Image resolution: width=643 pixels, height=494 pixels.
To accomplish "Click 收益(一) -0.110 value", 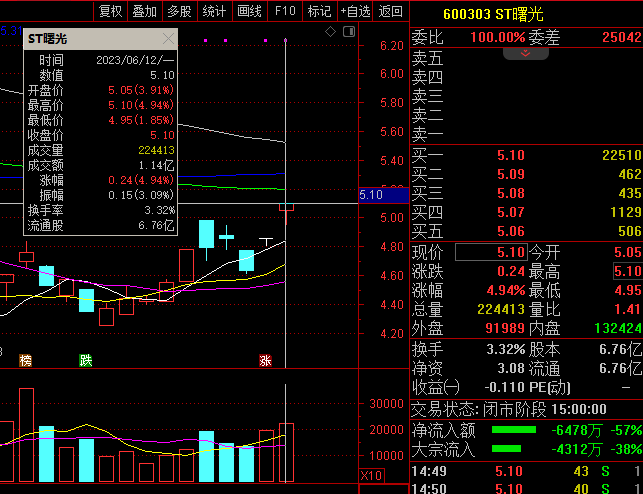I will pos(504,387).
